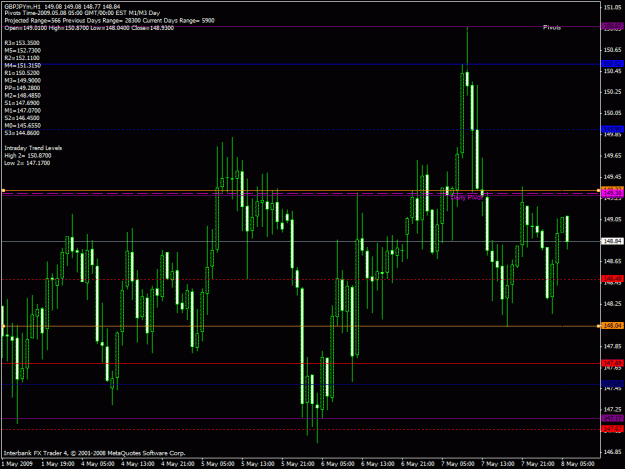Select the R1=150.5200 level text
Viewport: 625px width, 469px height.
[x=22, y=73]
